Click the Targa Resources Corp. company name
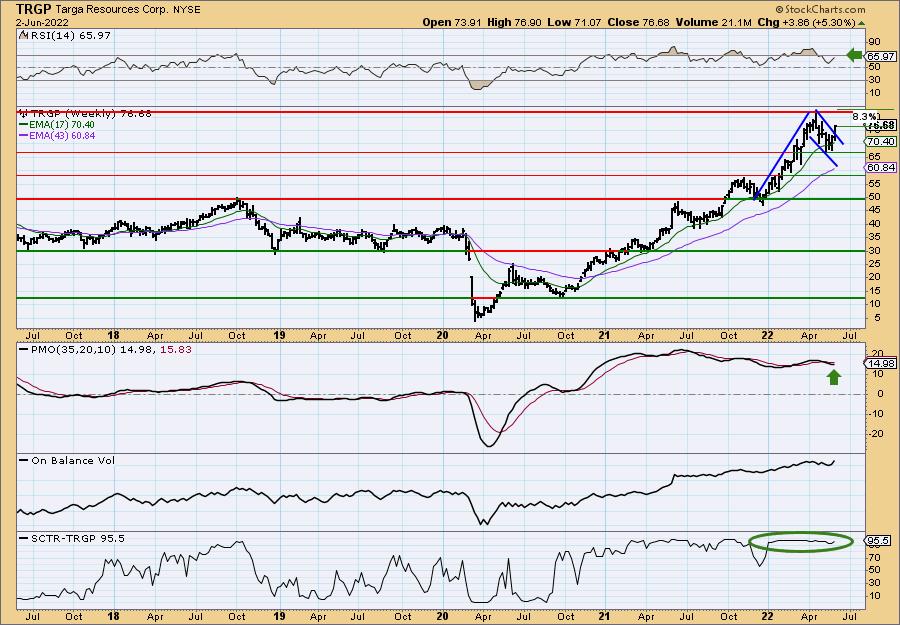The width and height of the screenshot is (900, 625). 112,10
